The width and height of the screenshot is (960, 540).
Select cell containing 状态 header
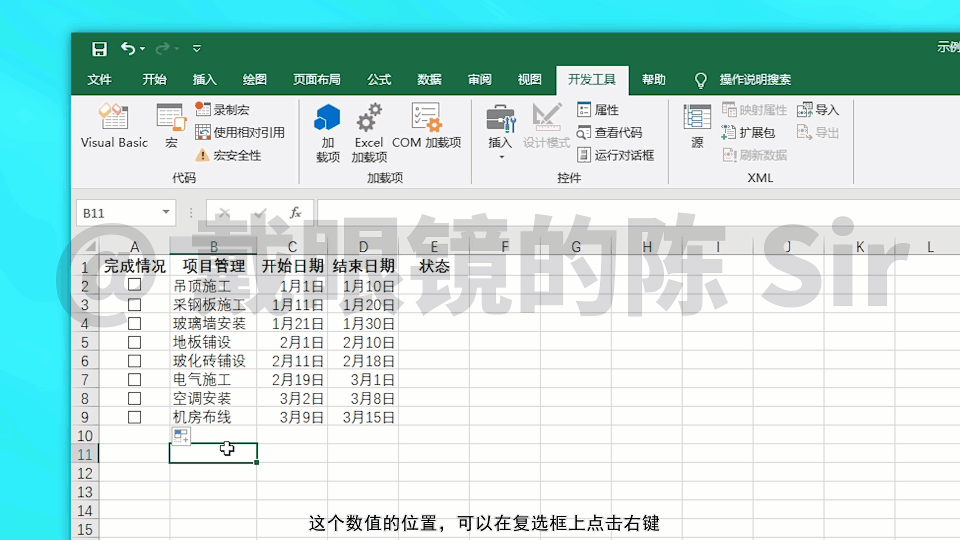433,266
